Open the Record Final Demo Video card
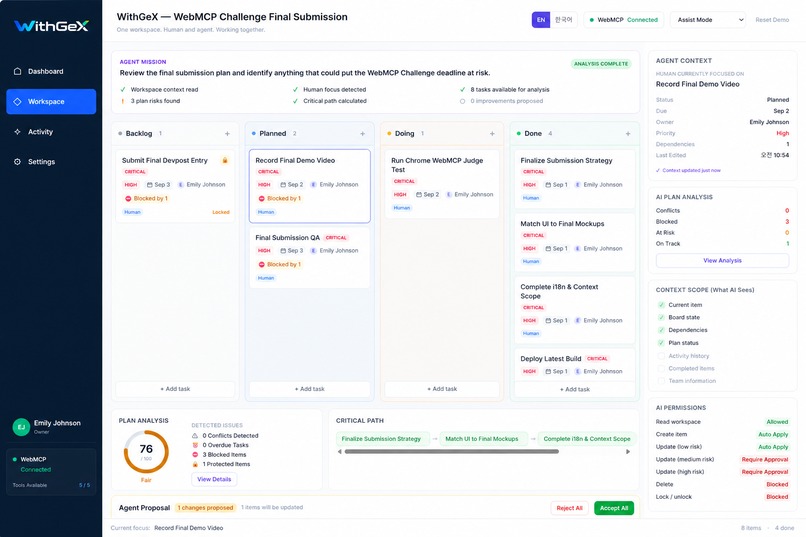Screen dimensions: 806x537 [x=309, y=186]
